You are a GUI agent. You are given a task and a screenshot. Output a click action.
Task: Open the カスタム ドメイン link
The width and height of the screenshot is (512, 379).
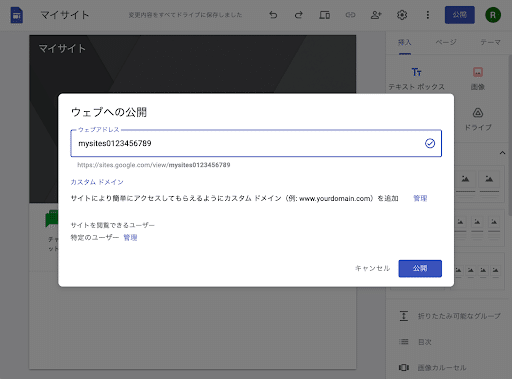pyautogui.click(x=97, y=182)
